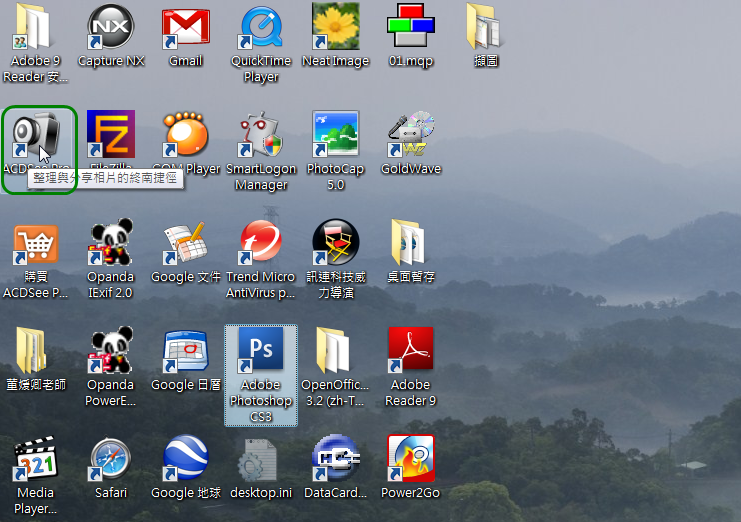This screenshot has width=741, height=522.
Task: Click the Safari compass icon
Action: pos(111,458)
